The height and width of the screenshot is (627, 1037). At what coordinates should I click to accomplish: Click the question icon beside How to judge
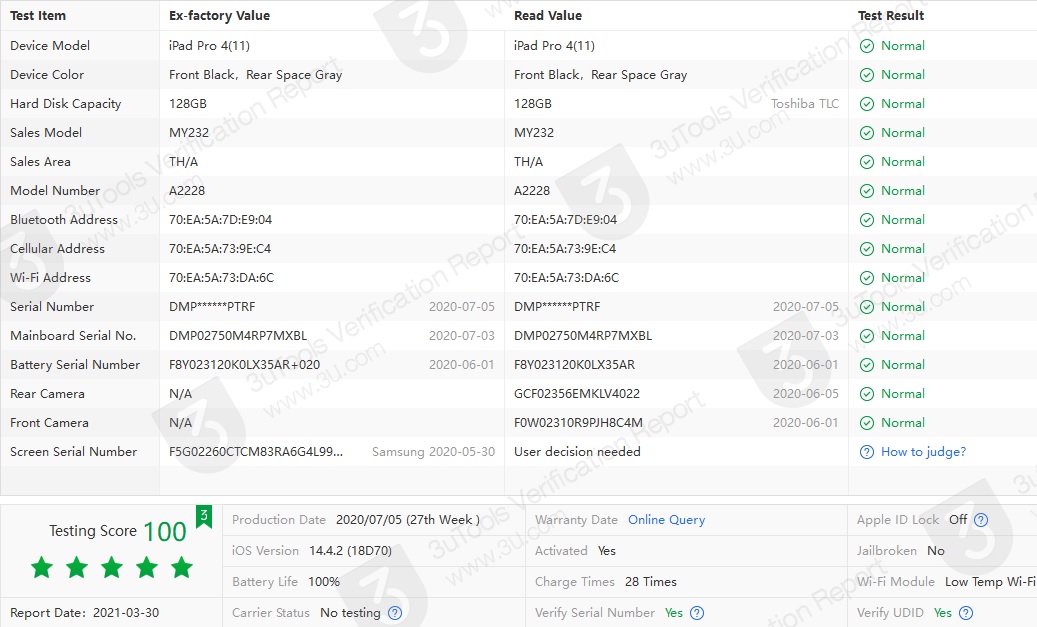(x=866, y=452)
